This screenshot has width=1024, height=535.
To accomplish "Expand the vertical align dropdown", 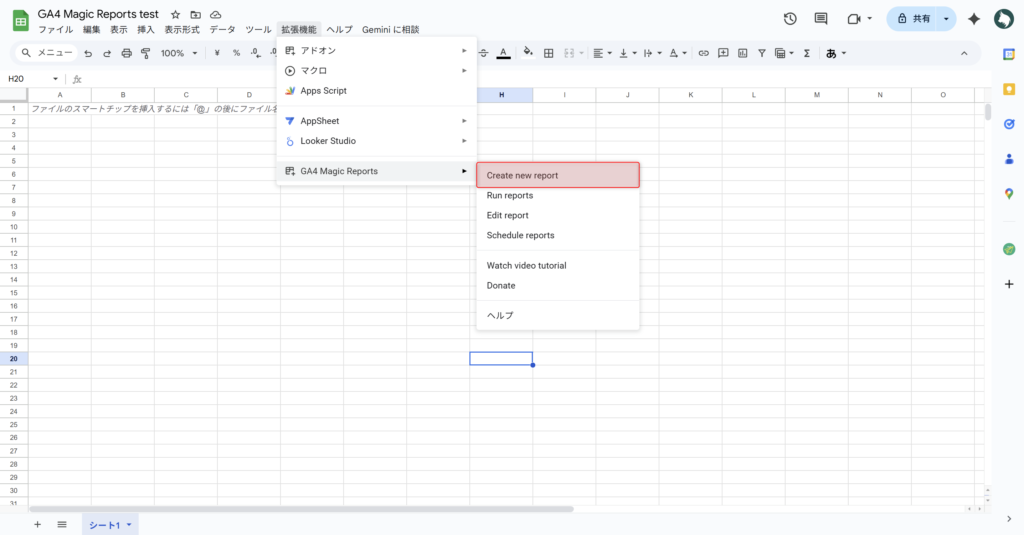I will point(634,54).
